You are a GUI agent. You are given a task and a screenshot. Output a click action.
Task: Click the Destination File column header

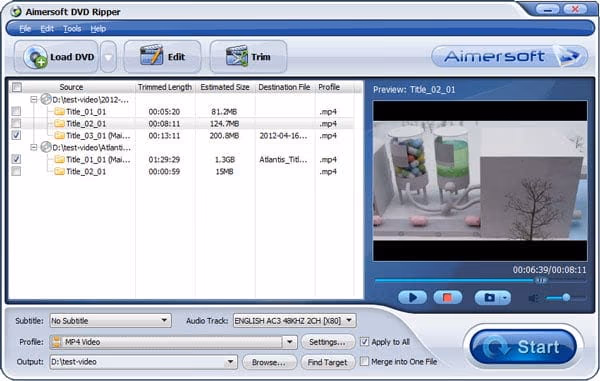pos(284,87)
